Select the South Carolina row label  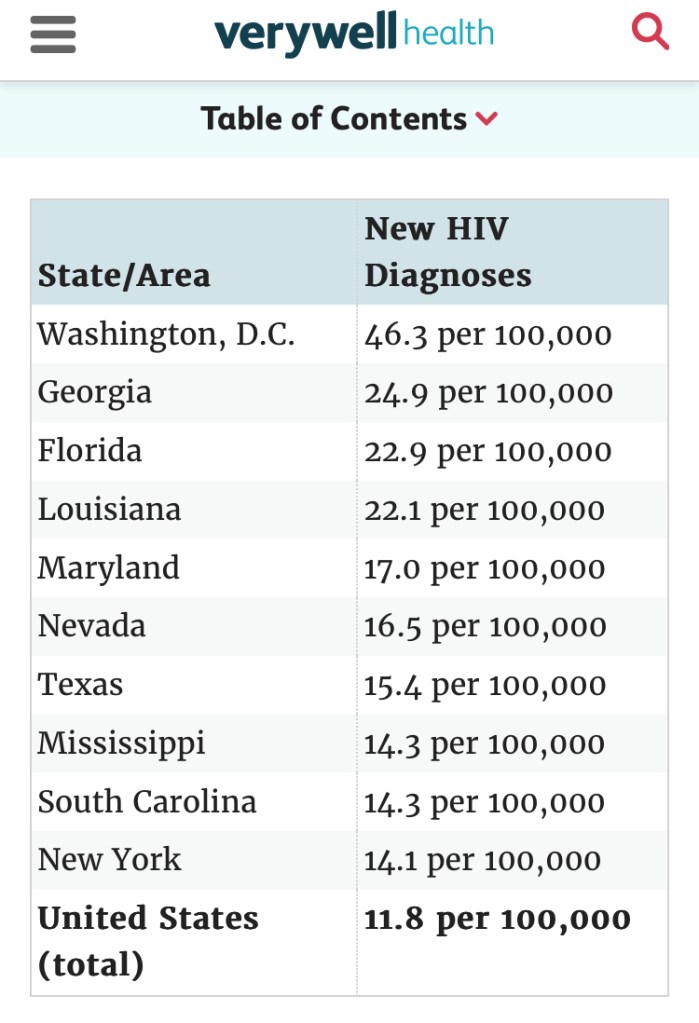147,802
